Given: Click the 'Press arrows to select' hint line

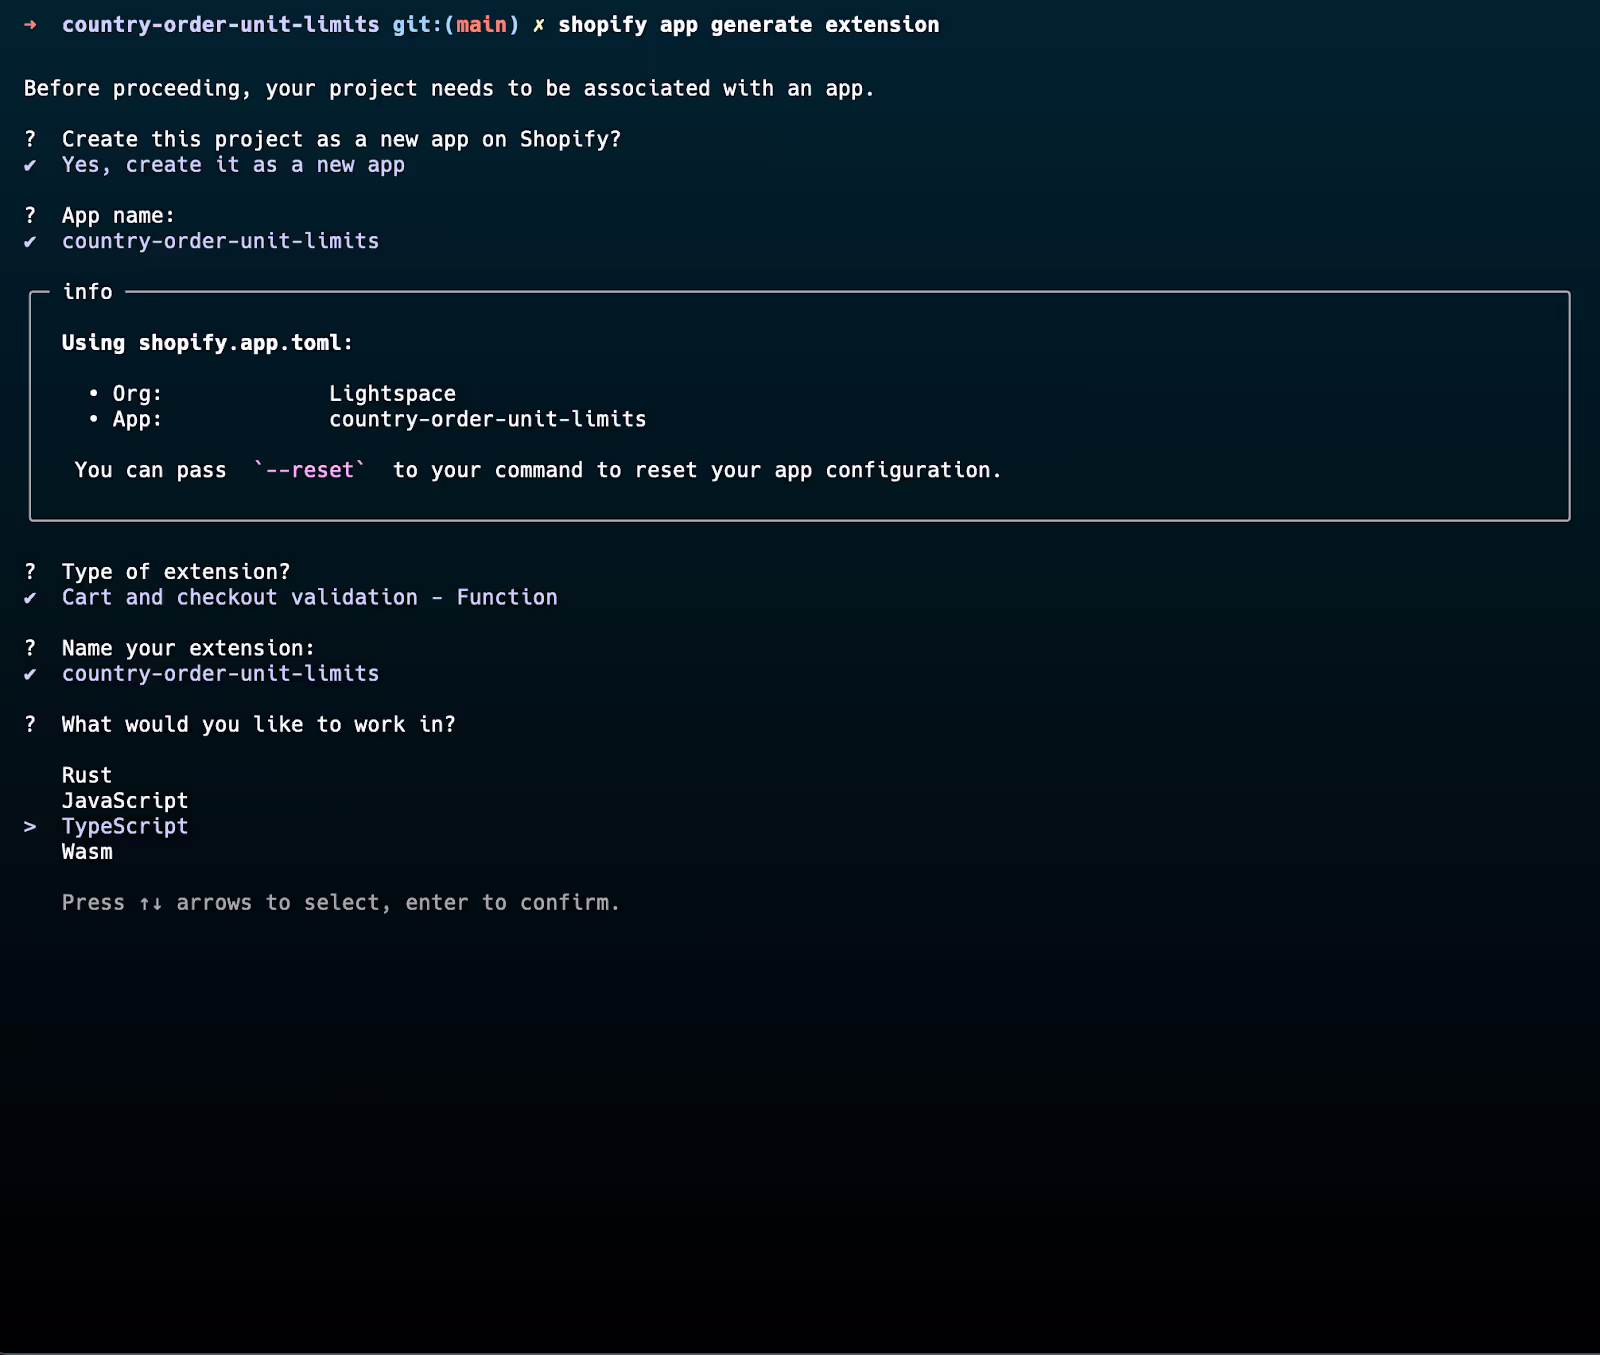Looking at the screenshot, I should [341, 903].
